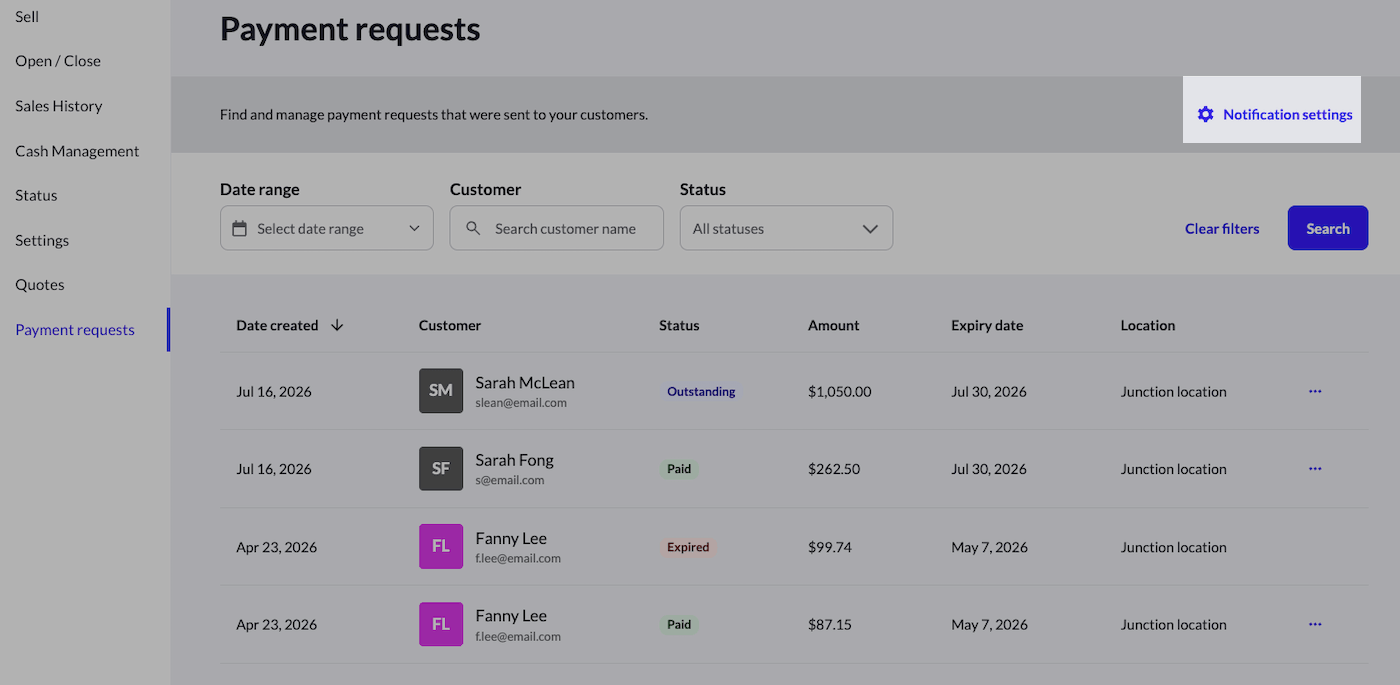
Task: Click the Location column header
Action: point(1148,325)
